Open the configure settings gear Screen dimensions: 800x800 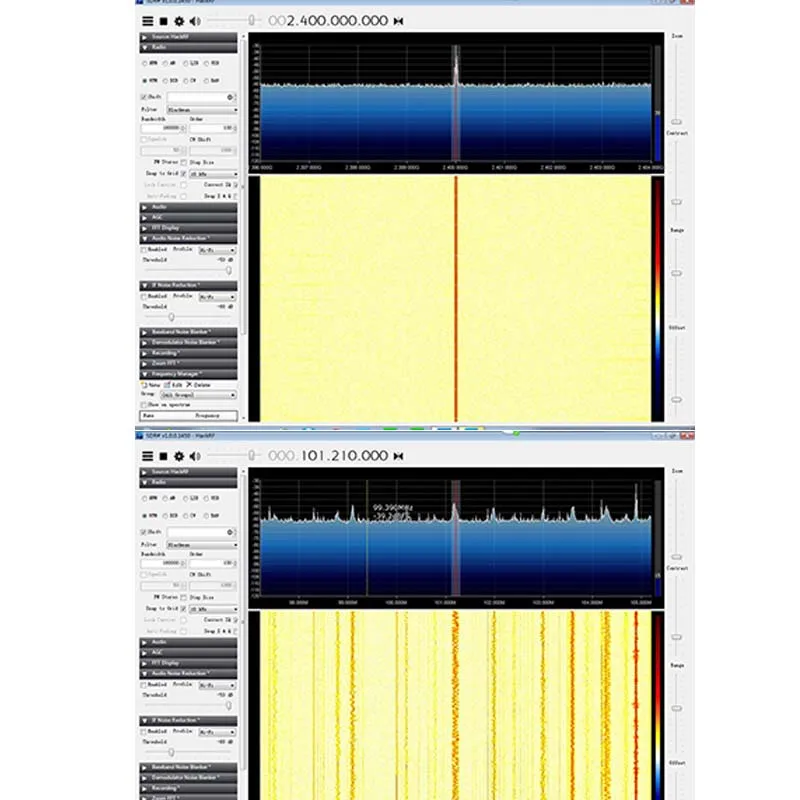pos(180,21)
